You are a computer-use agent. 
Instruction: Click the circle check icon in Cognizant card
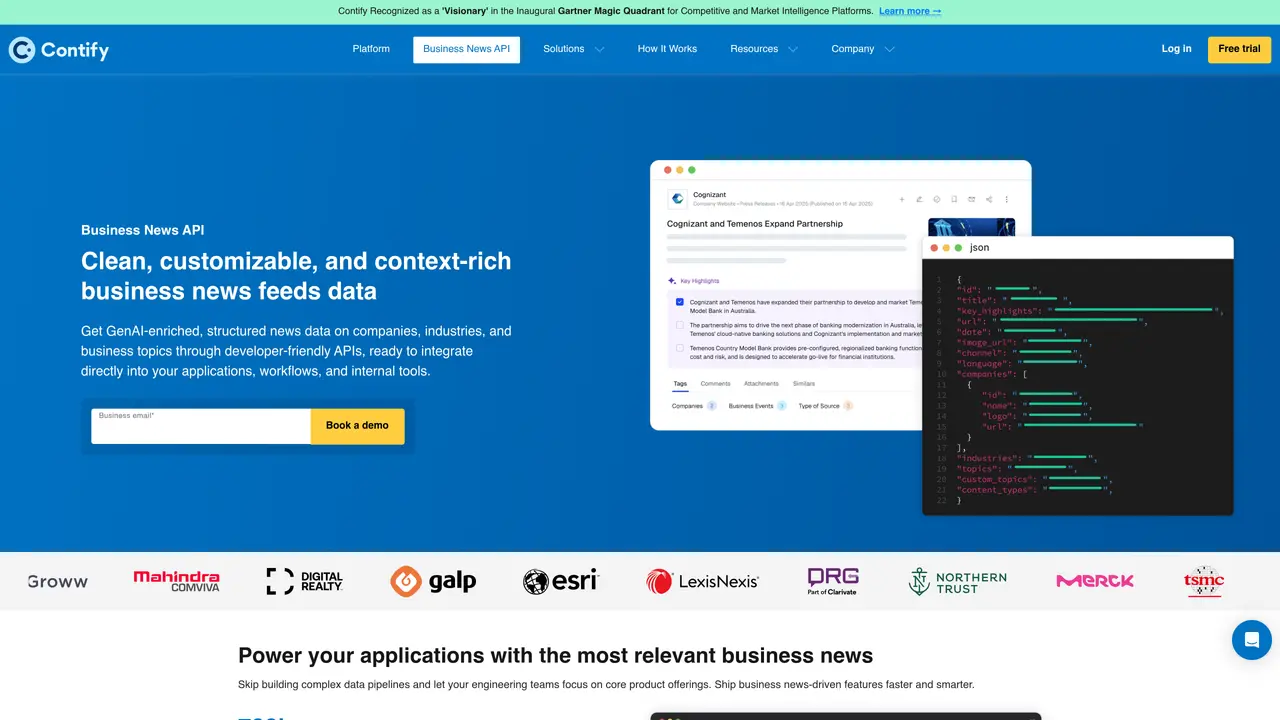937,199
